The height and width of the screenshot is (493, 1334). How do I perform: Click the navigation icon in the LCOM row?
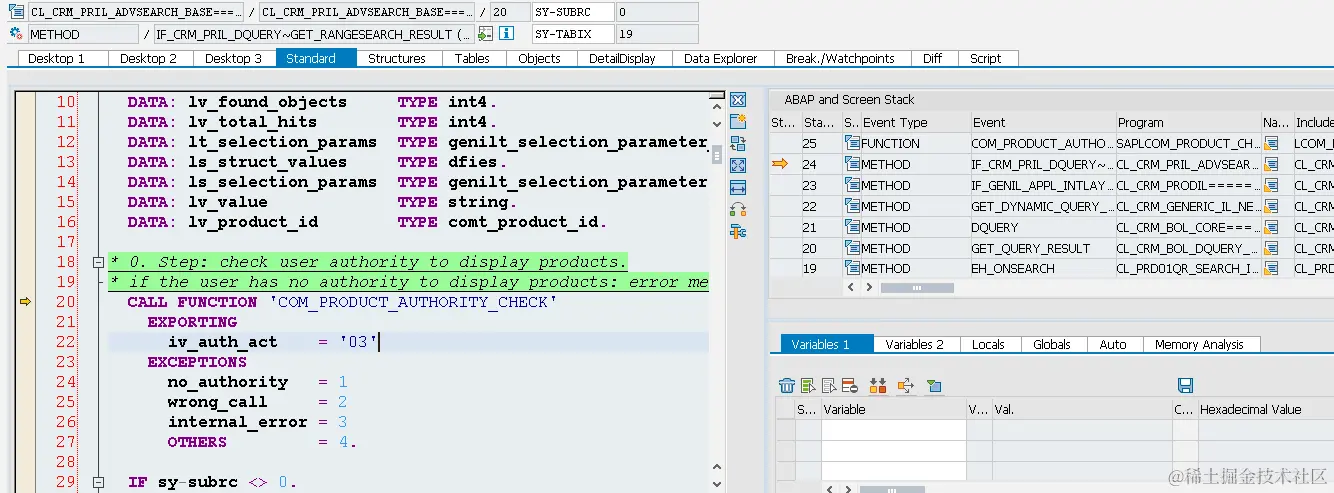point(1272,143)
